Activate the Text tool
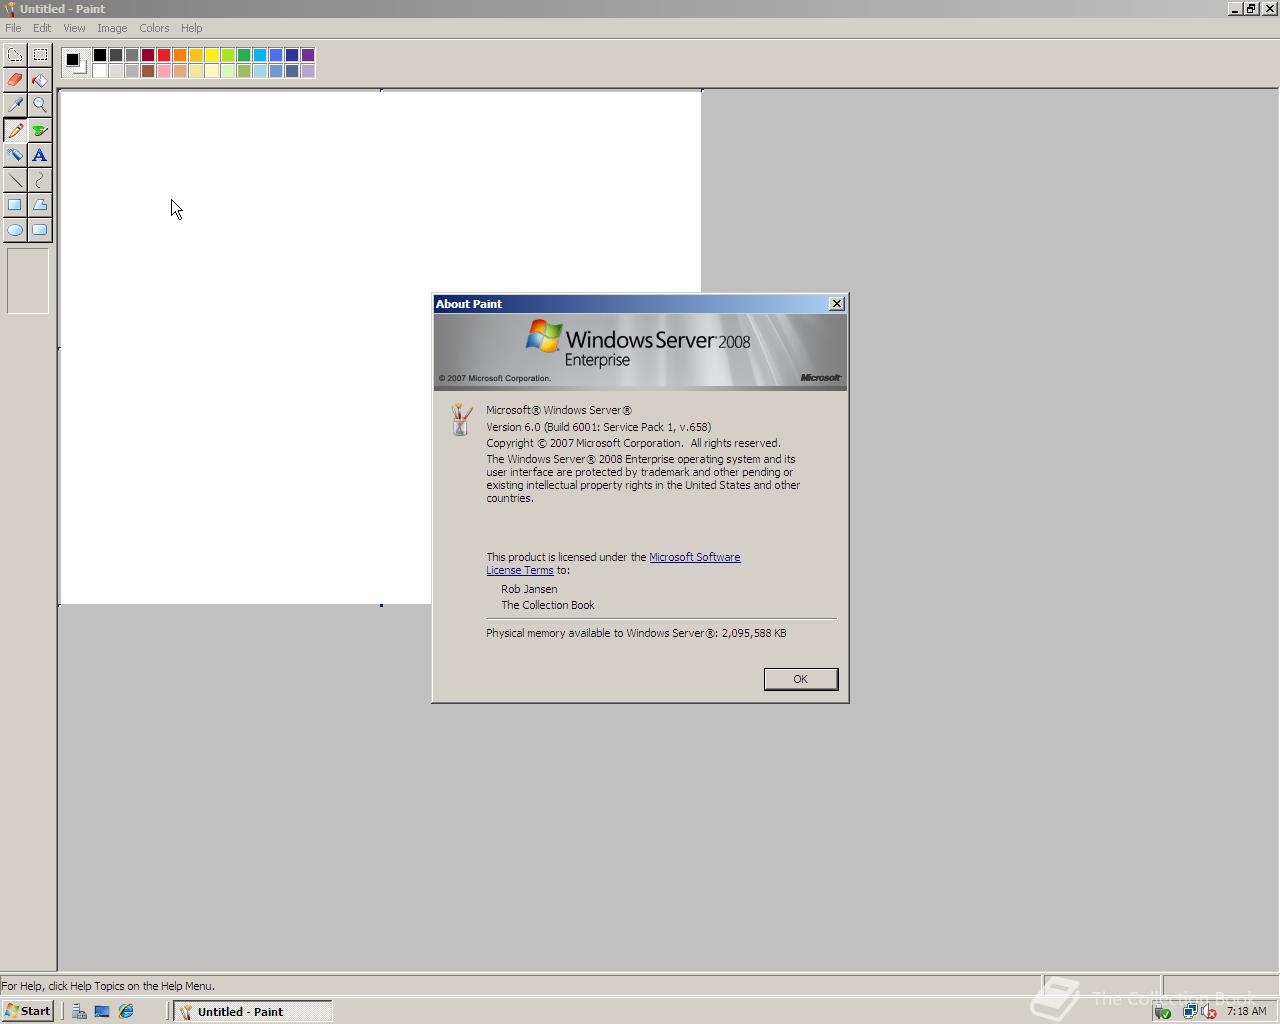This screenshot has width=1280, height=1024. point(40,155)
